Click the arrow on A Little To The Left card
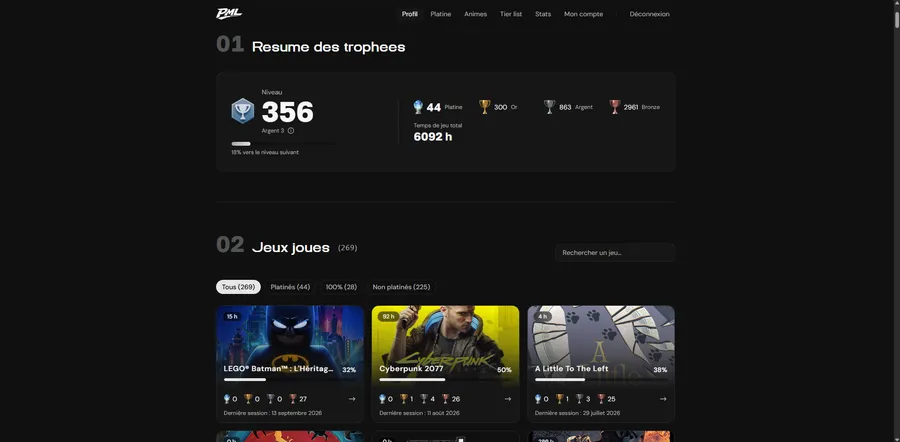 click(x=663, y=399)
